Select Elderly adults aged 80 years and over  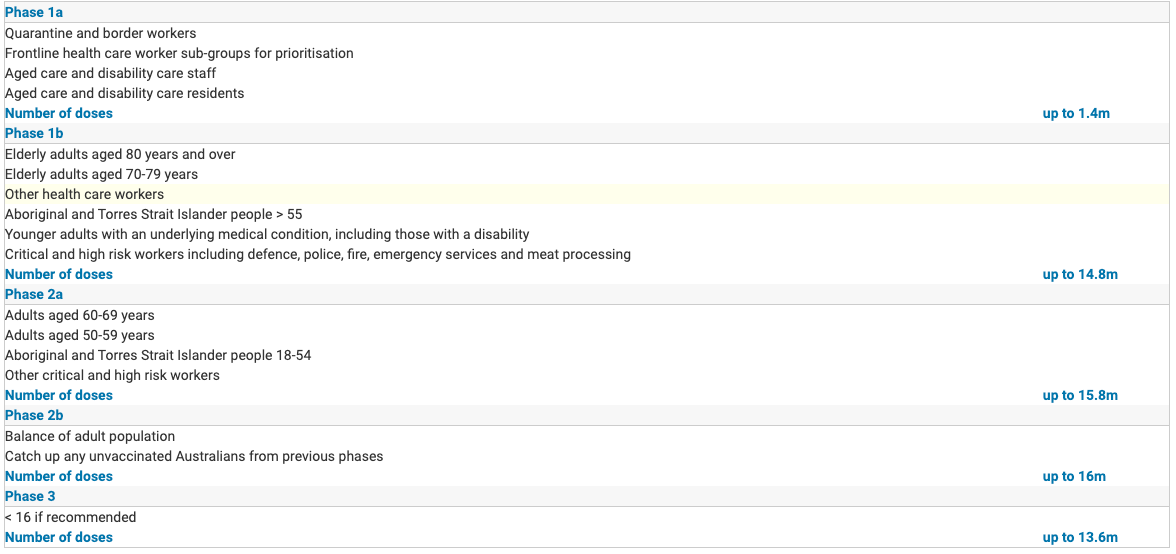tap(120, 154)
